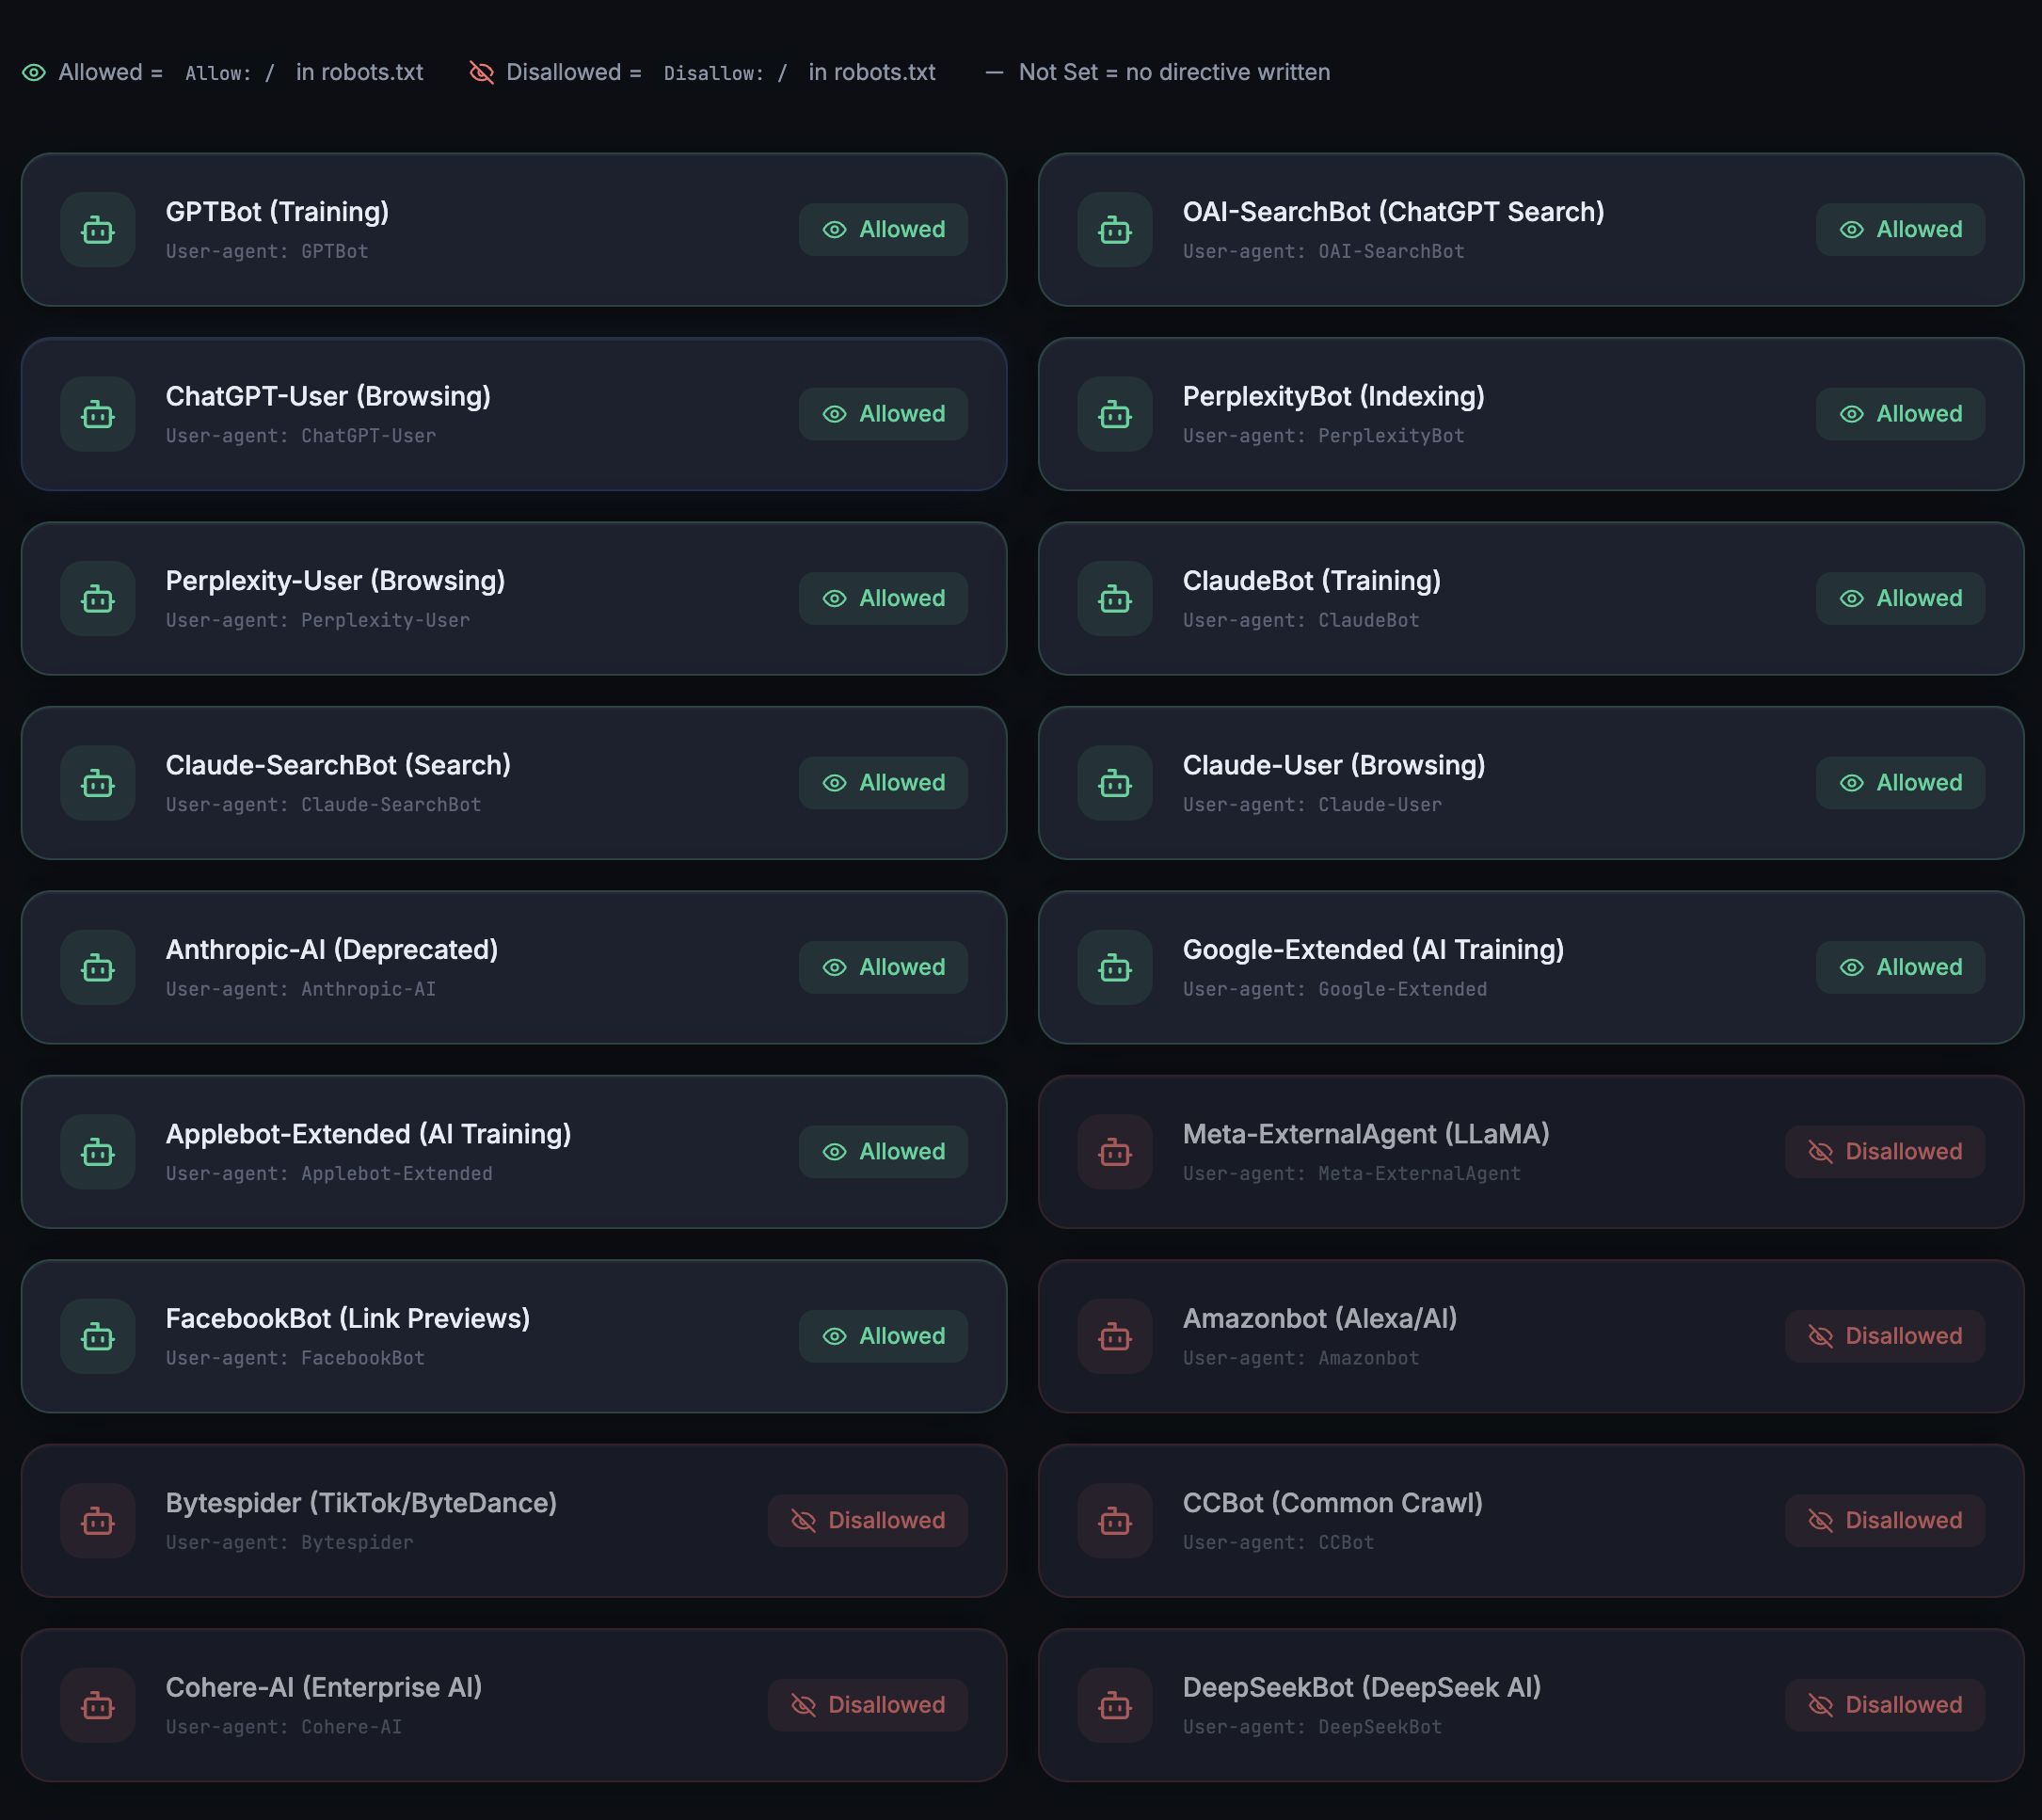Click the Google-Extended robot icon
2042x1820 pixels.
pos(1114,967)
